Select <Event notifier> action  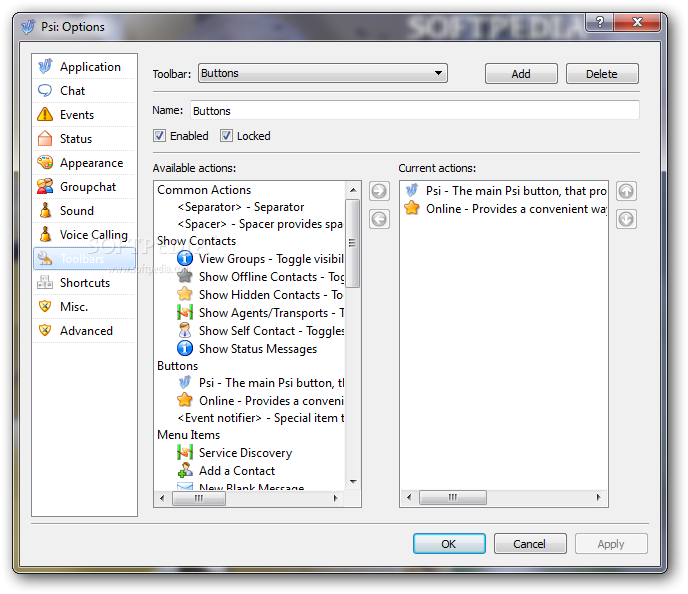coord(261,418)
